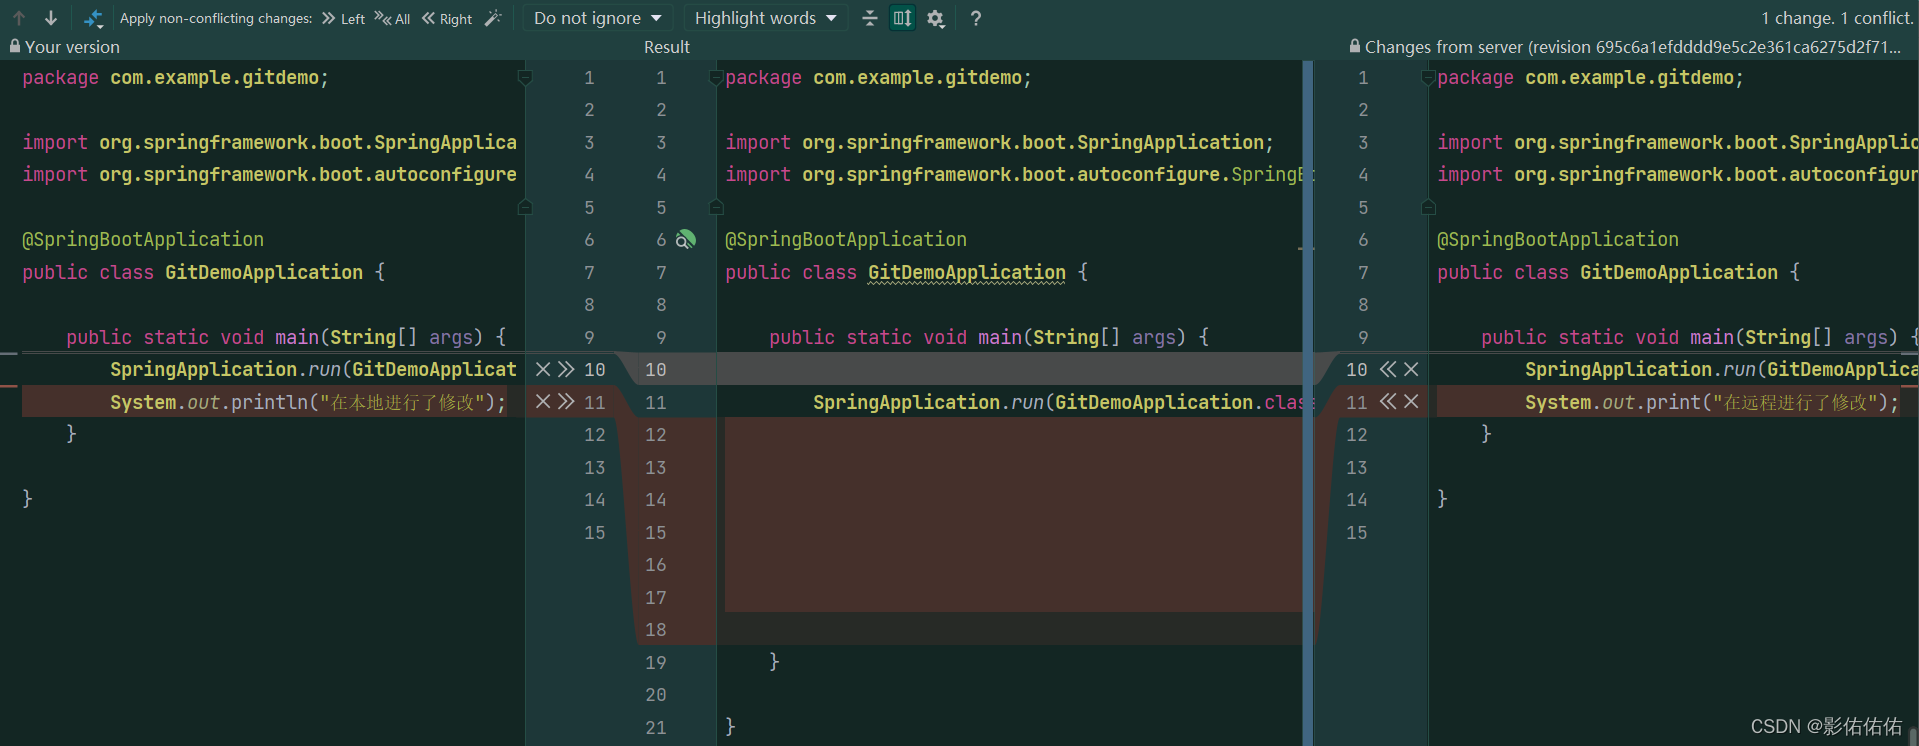Click line number 21 in Result gutter
The image size is (1919, 746).
[x=655, y=727]
